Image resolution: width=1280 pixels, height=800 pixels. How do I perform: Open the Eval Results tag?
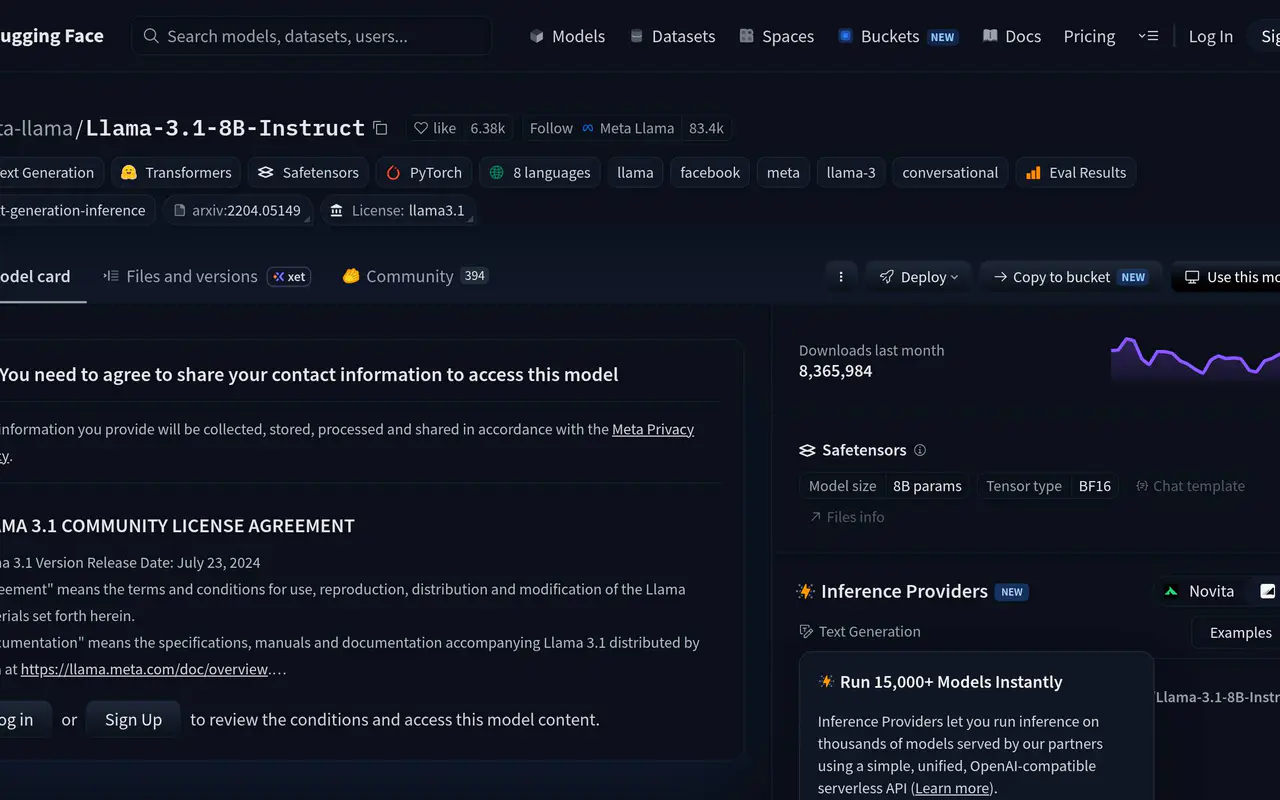(x=1076, y=172)
